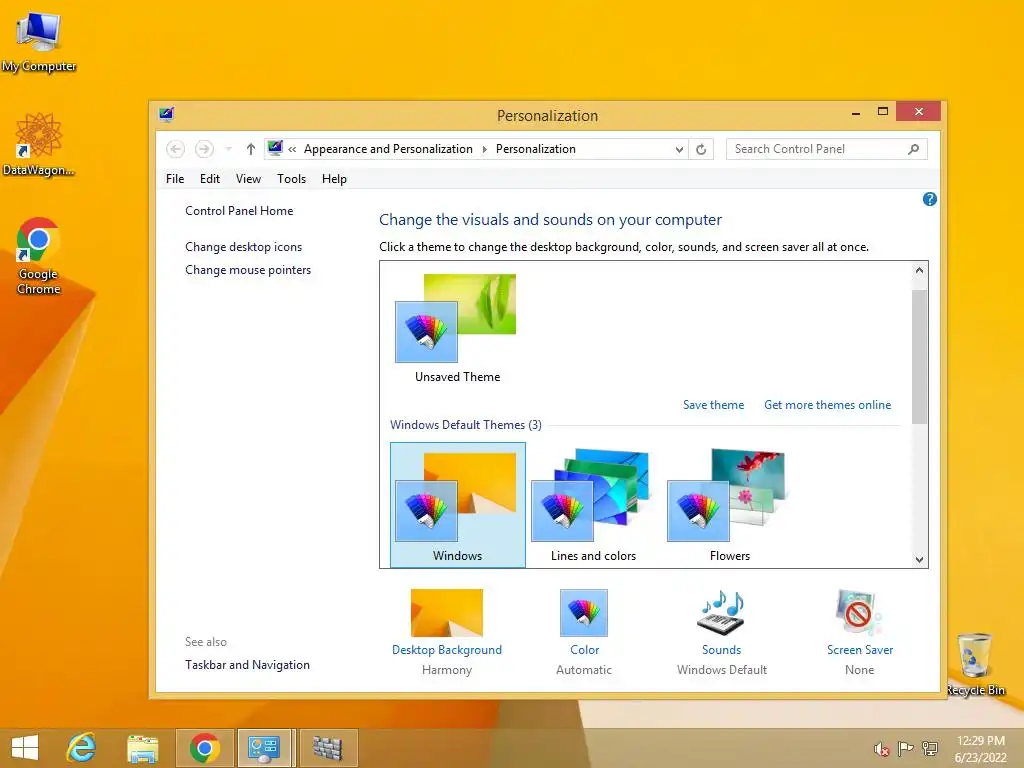
Task: Open the View menu
Action: (x=248, y=179)
